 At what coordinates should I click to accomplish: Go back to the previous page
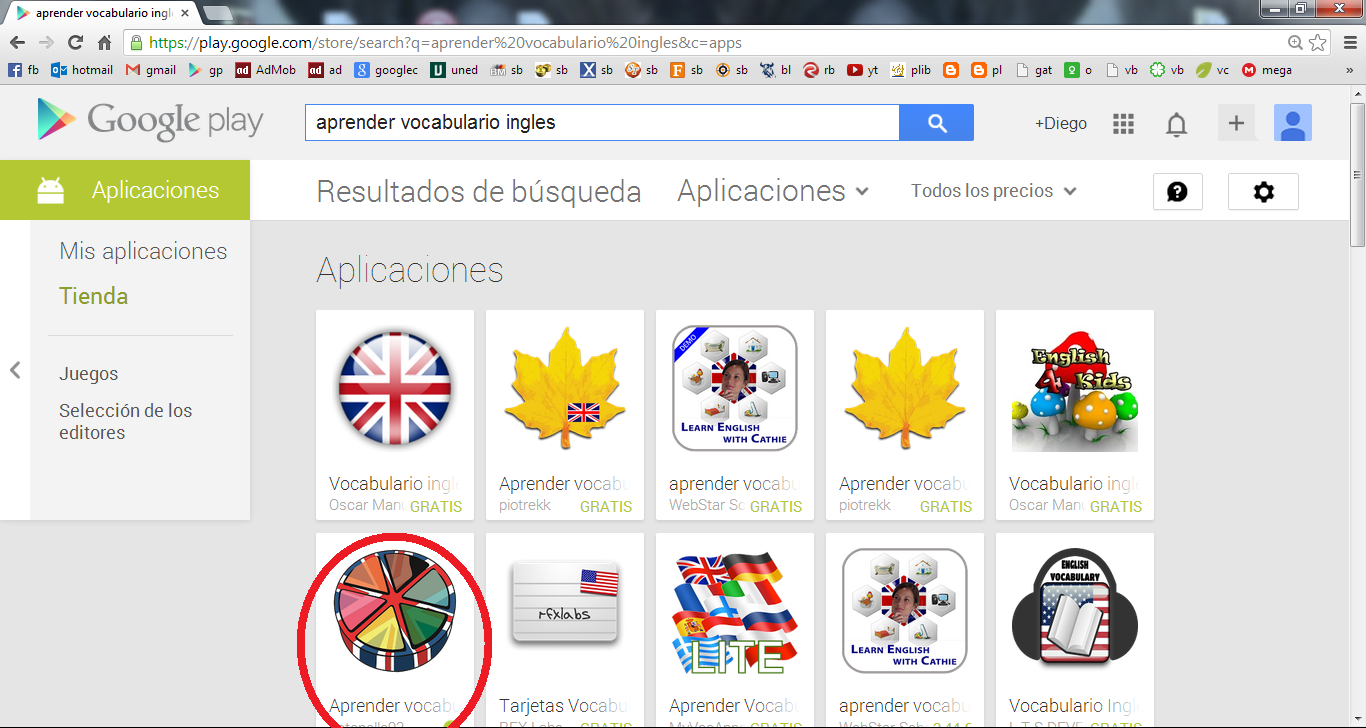[16, 43]
